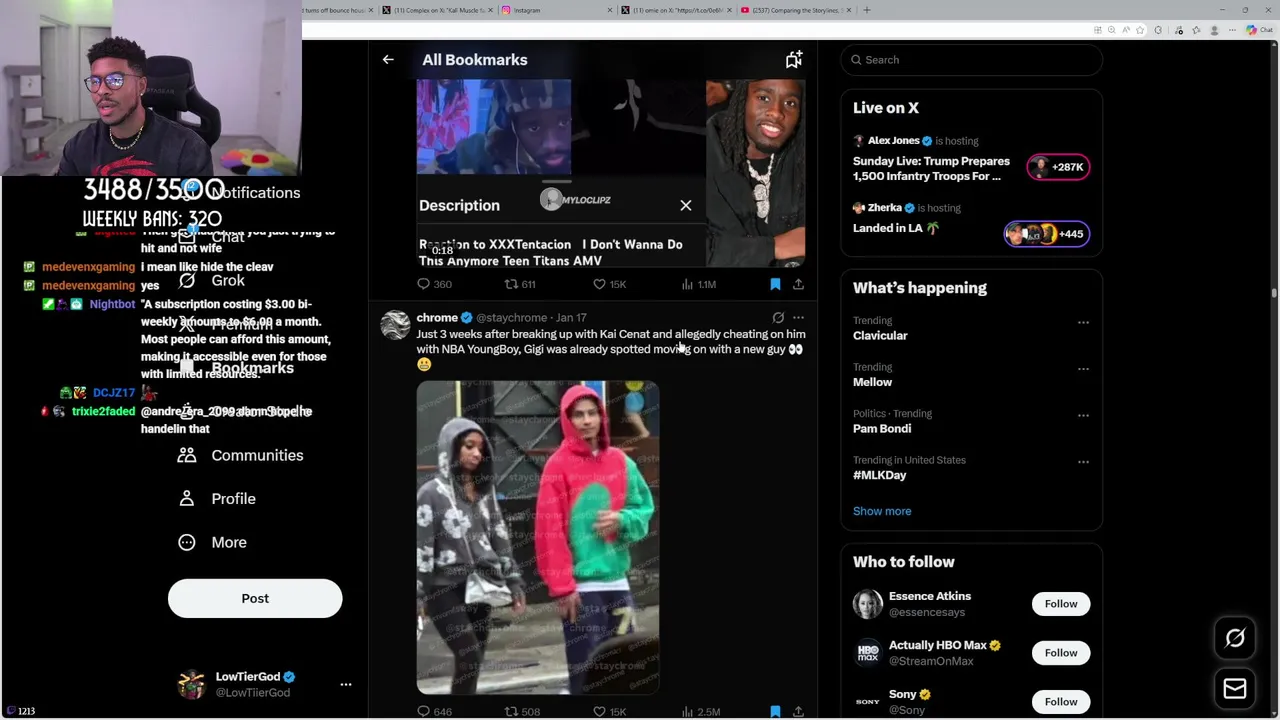
Task: View analytics of the 2.5M views post
Action: [x=700, y=712]
